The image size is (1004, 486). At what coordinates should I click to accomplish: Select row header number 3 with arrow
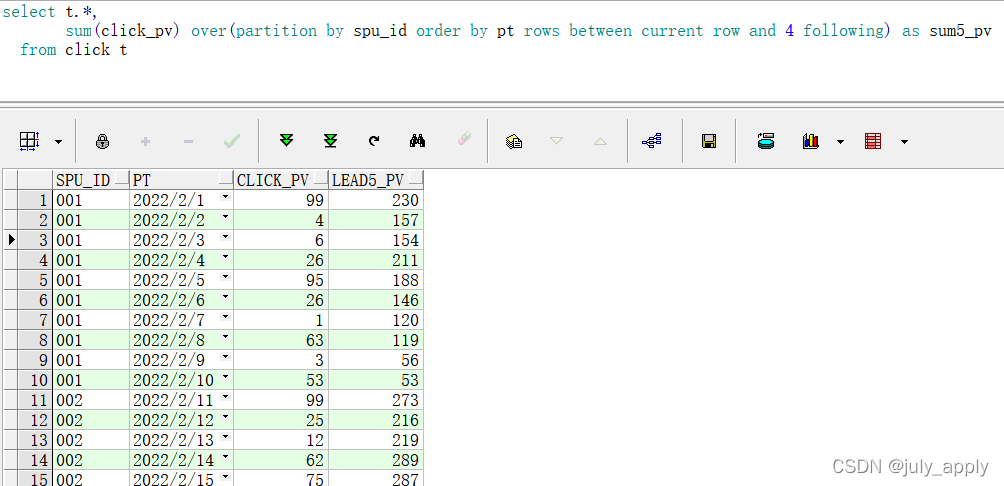35,240
